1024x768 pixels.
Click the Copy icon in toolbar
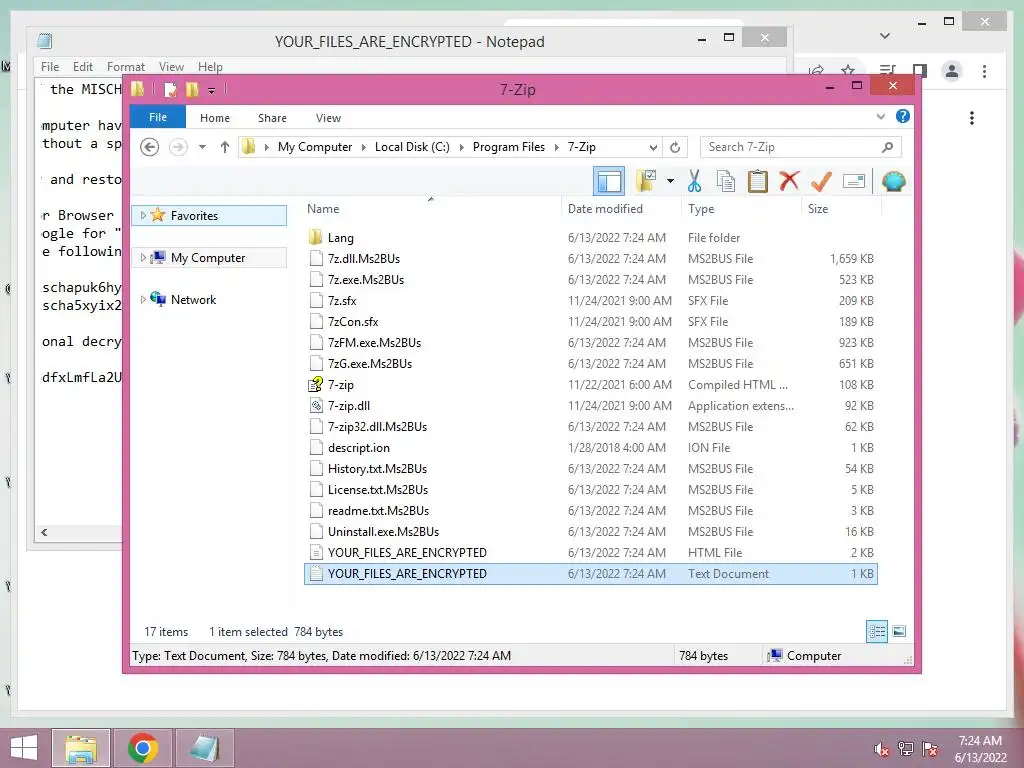coord(726,181)
